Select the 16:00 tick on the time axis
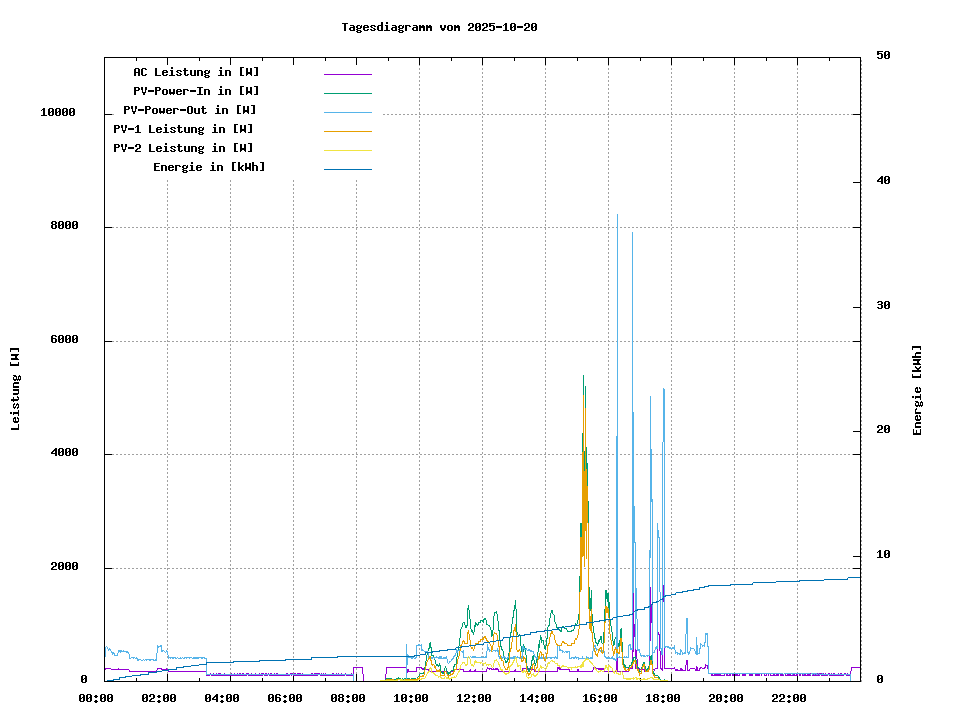This screenshot has width=960, height=720. click(599, 698)
